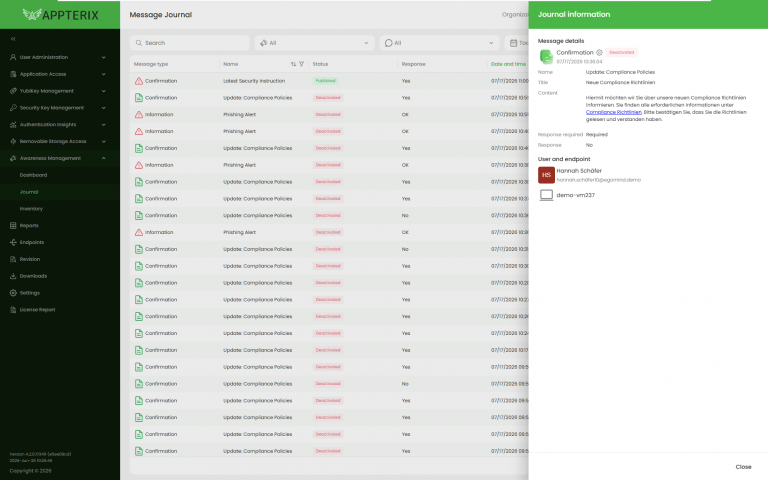Open License Report via its document icon

13,310
